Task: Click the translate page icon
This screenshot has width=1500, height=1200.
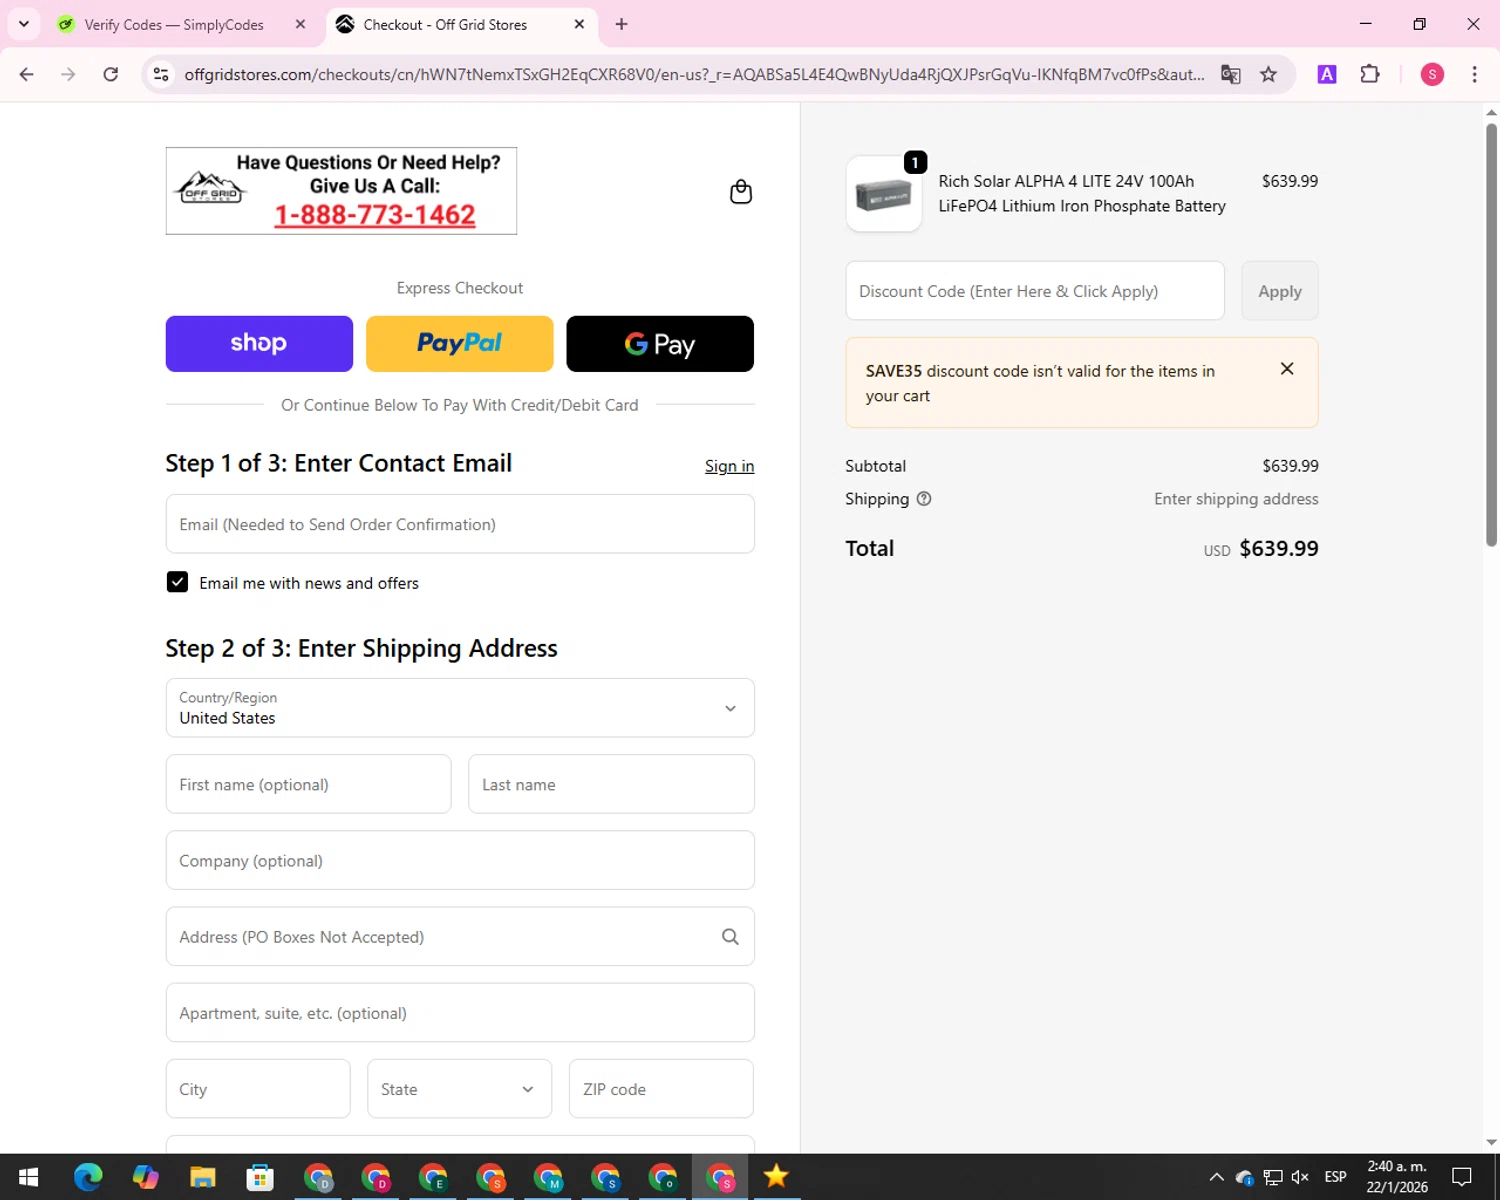Action: pos(1231,74)
